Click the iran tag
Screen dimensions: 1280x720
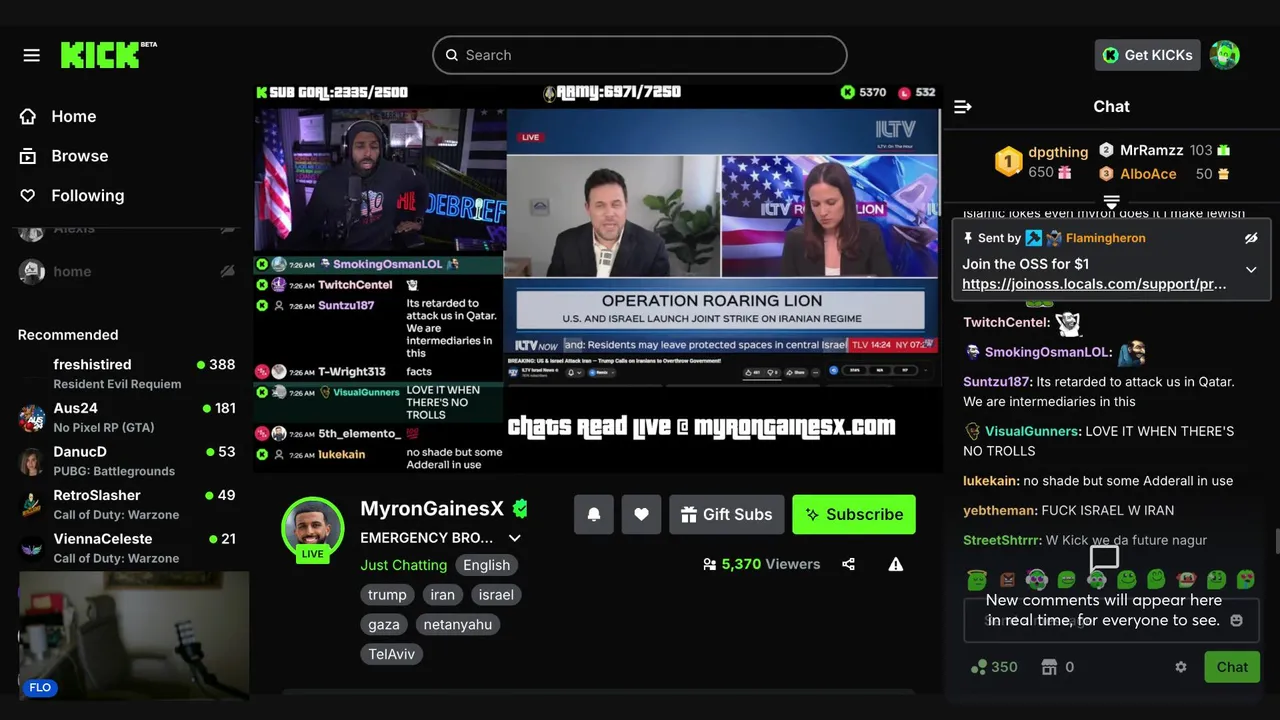442,595
